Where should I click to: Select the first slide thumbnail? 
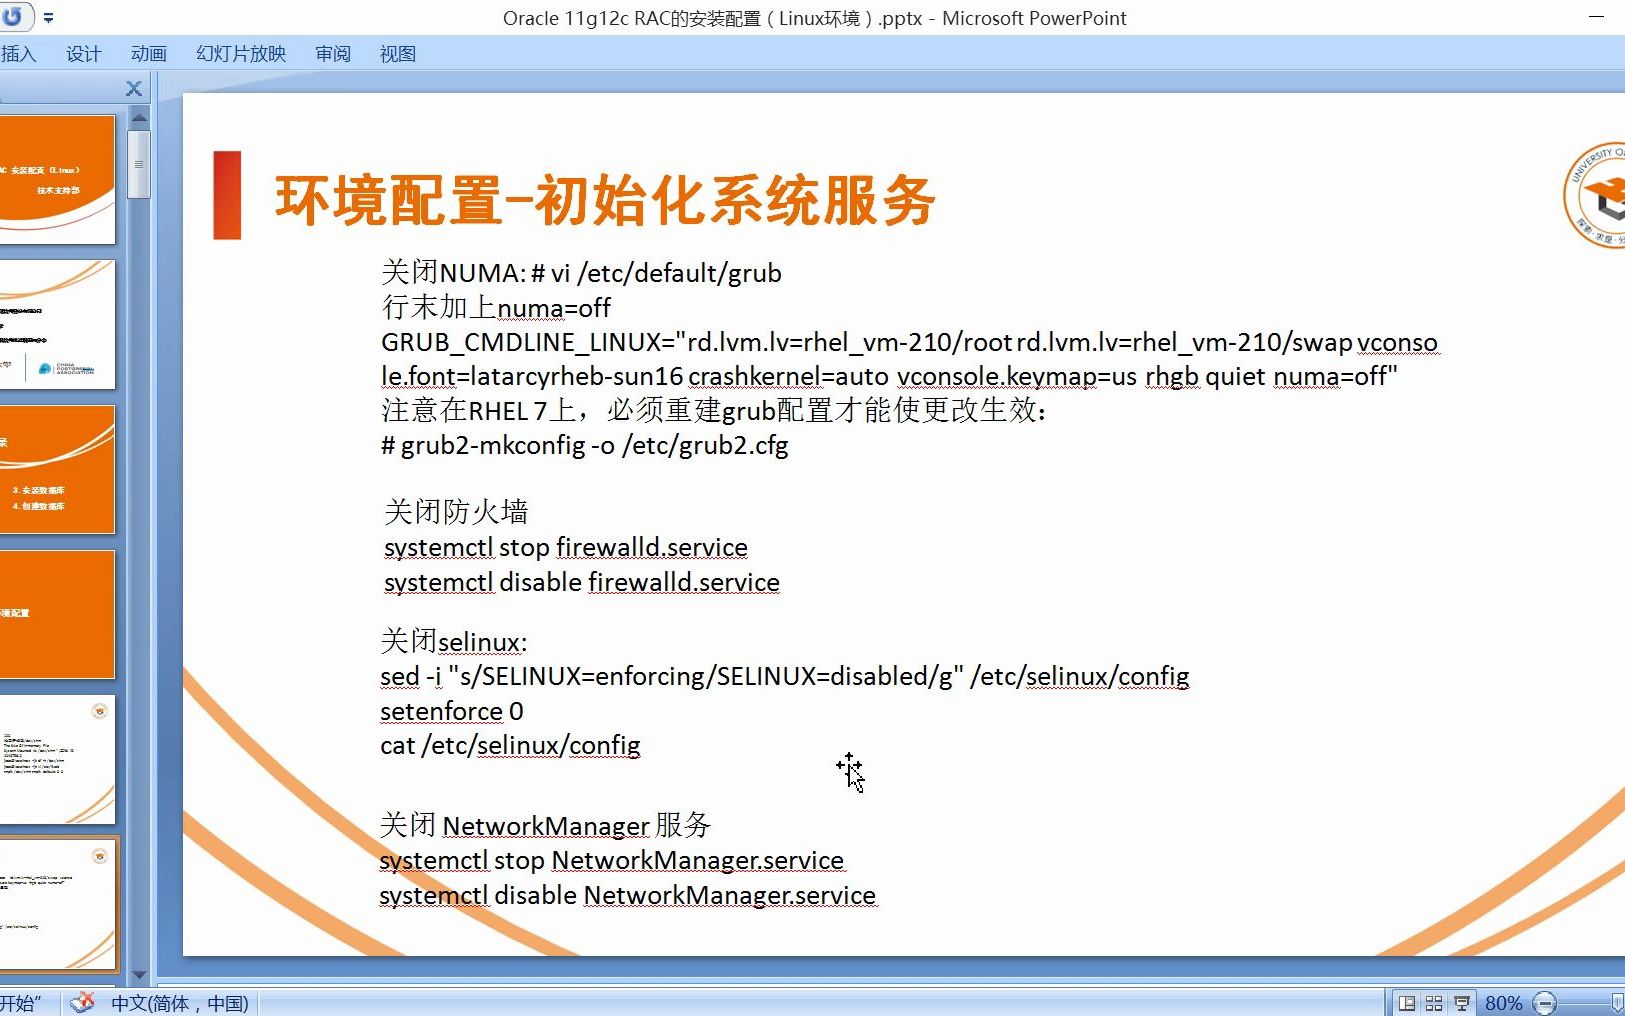point(57,178)
